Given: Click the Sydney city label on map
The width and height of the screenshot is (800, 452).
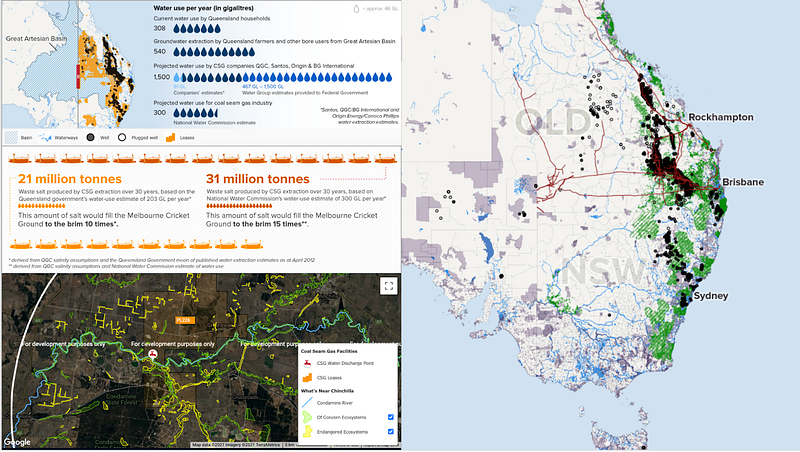Looking at the screenshot, I should tap(711, 295).
